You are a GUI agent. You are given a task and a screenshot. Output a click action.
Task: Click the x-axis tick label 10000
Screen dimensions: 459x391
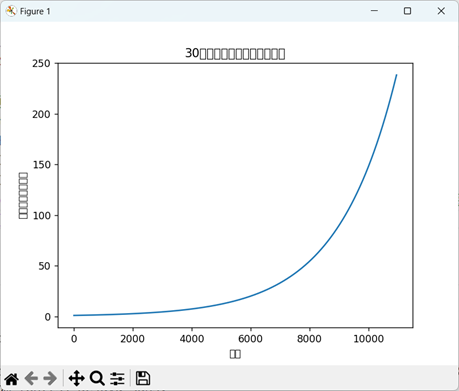coord(368,339)
